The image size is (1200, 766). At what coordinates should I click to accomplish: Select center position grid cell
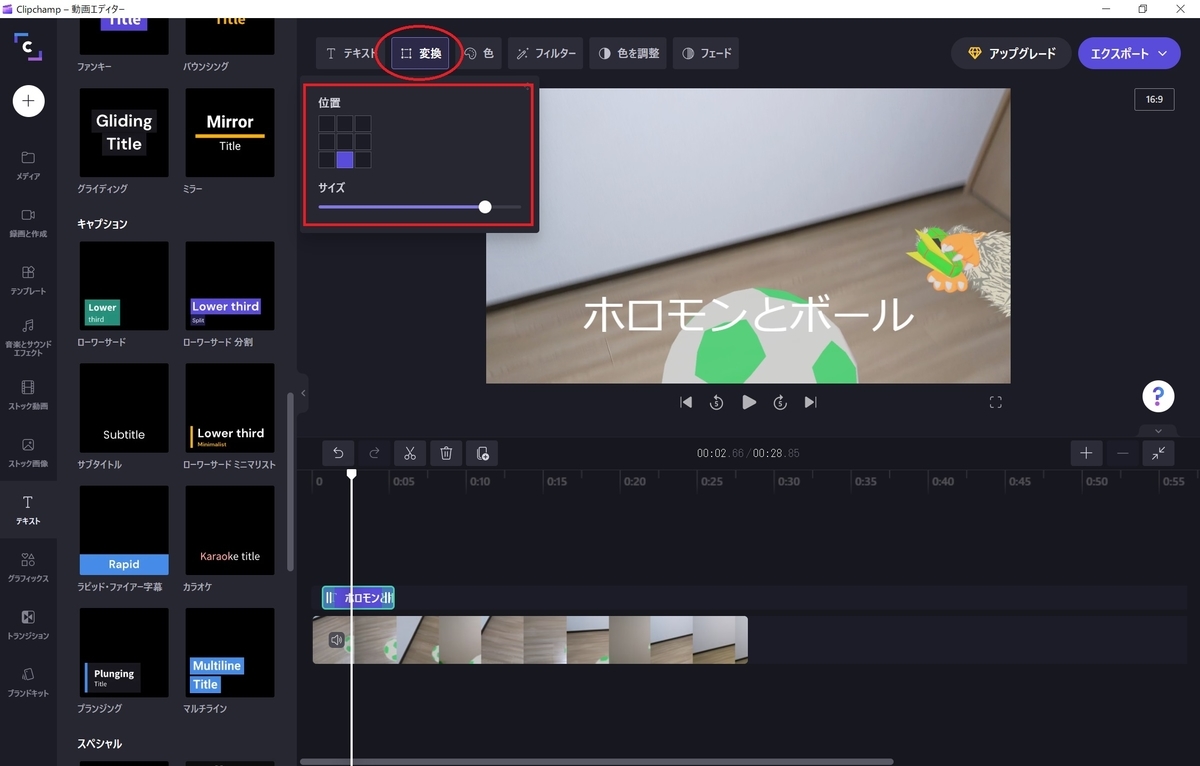click(345, 142)
